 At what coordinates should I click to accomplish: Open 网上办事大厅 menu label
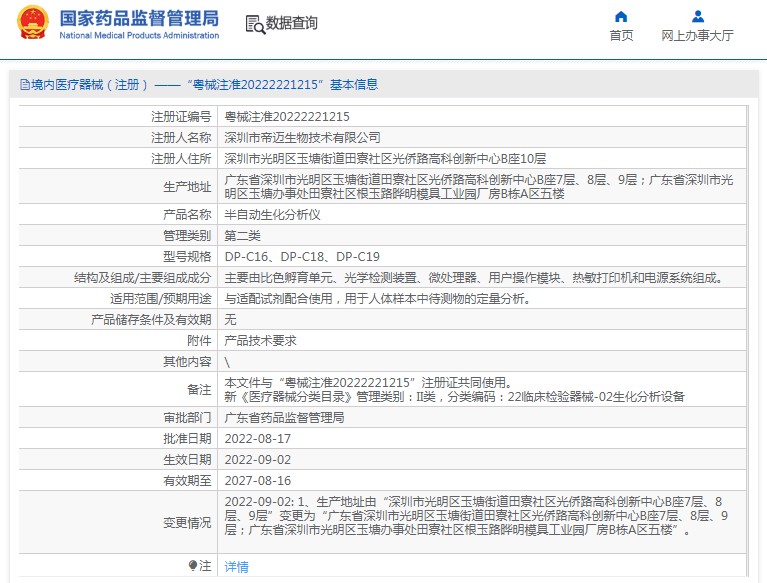pos(698,35)
